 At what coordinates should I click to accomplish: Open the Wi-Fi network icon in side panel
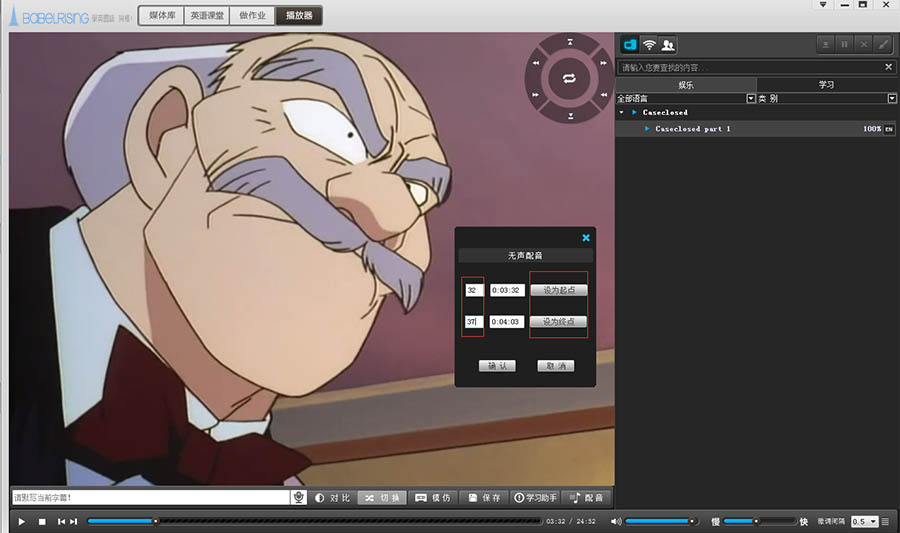[649, 45]
